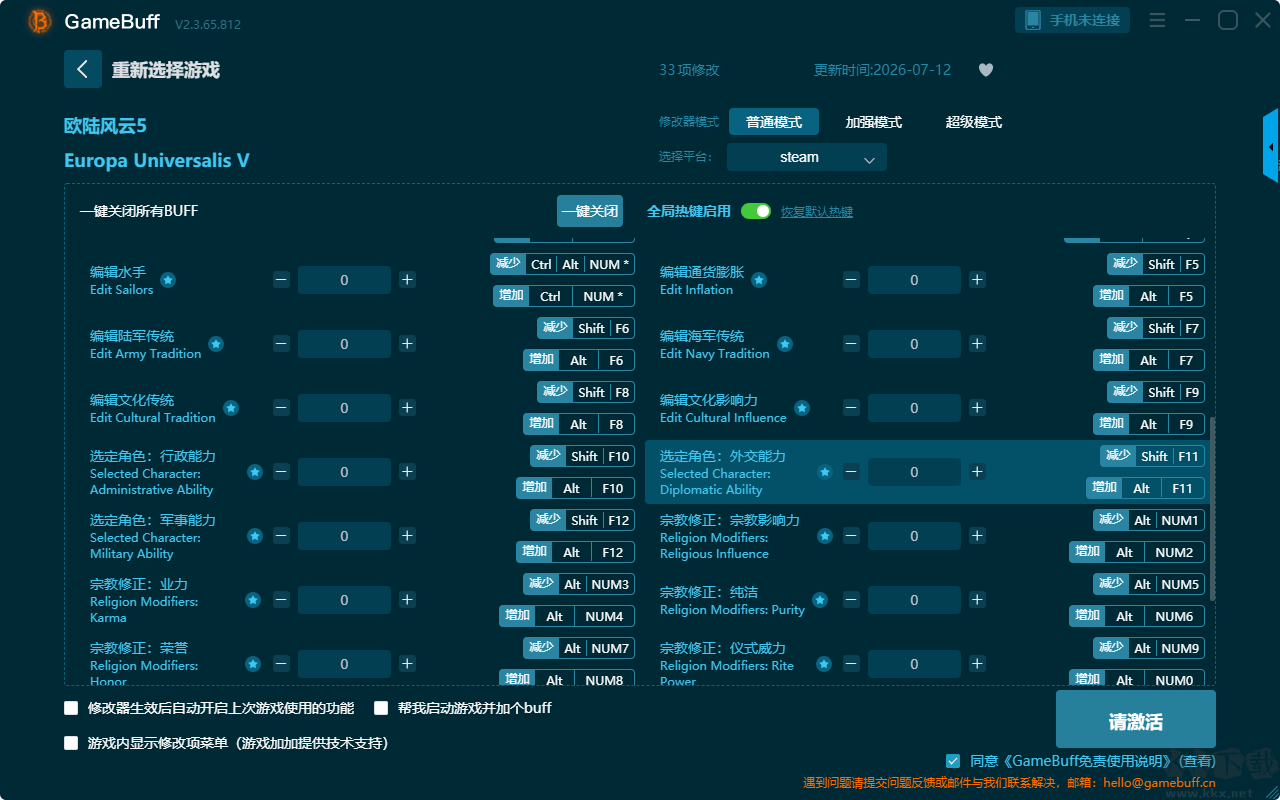Image resolution: width=1280 pixels, height=800 pixels.
Task: Go back with the reselect game arrow
Action: (x=83, y=70)
